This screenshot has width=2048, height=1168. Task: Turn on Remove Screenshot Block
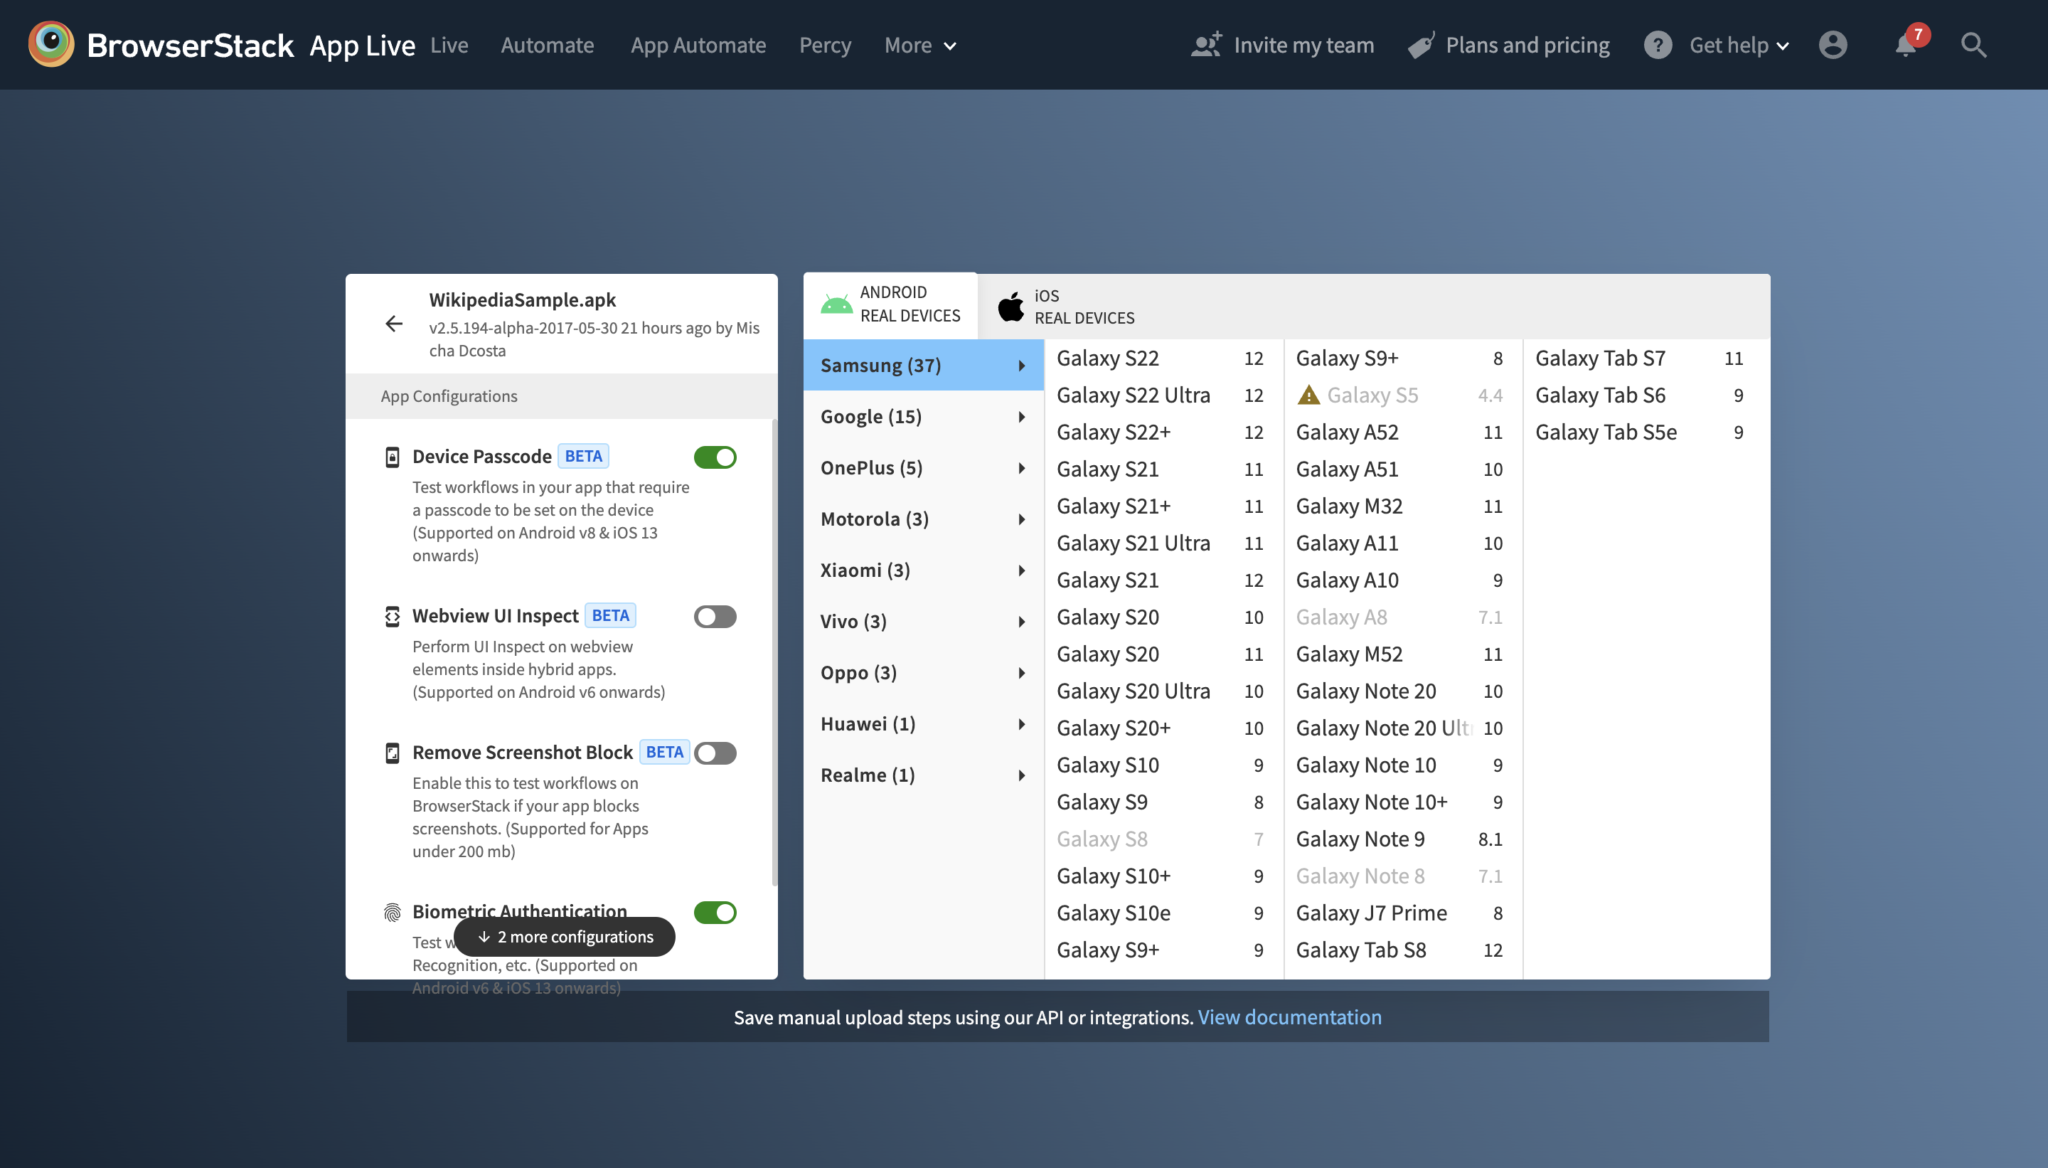(x=715, y=752)
